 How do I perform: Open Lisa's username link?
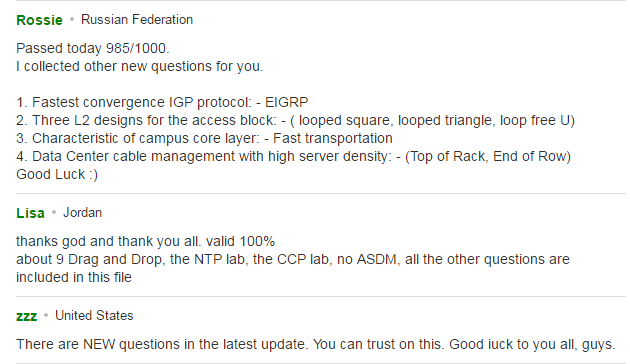point(30,213)
